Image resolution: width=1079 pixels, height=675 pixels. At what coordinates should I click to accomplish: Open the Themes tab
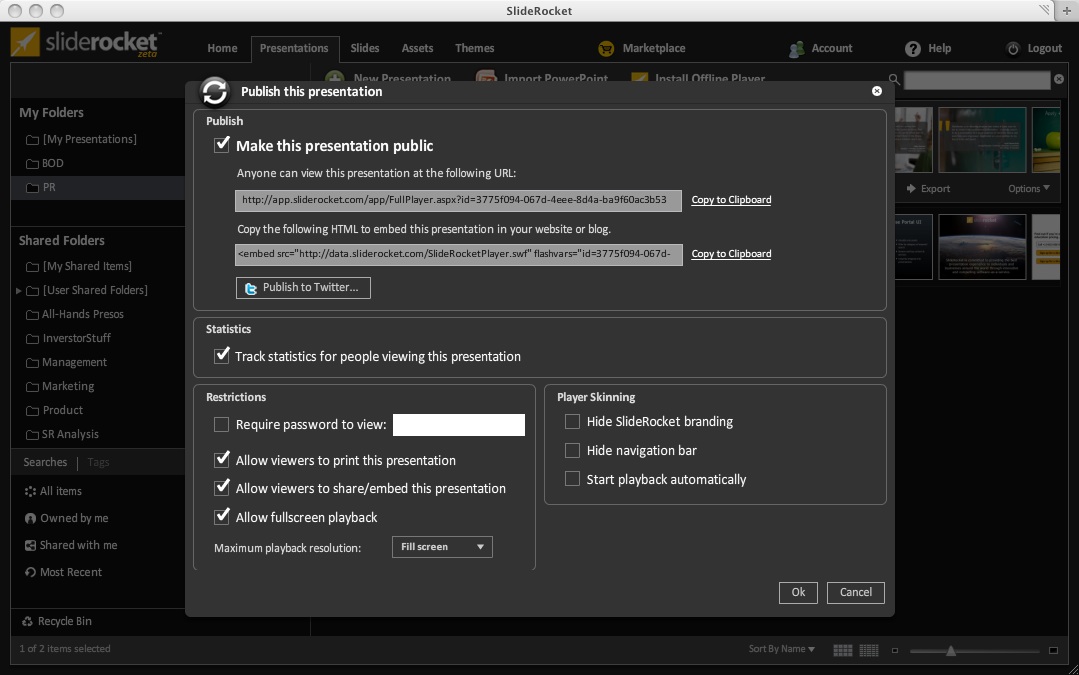point(474,48)
